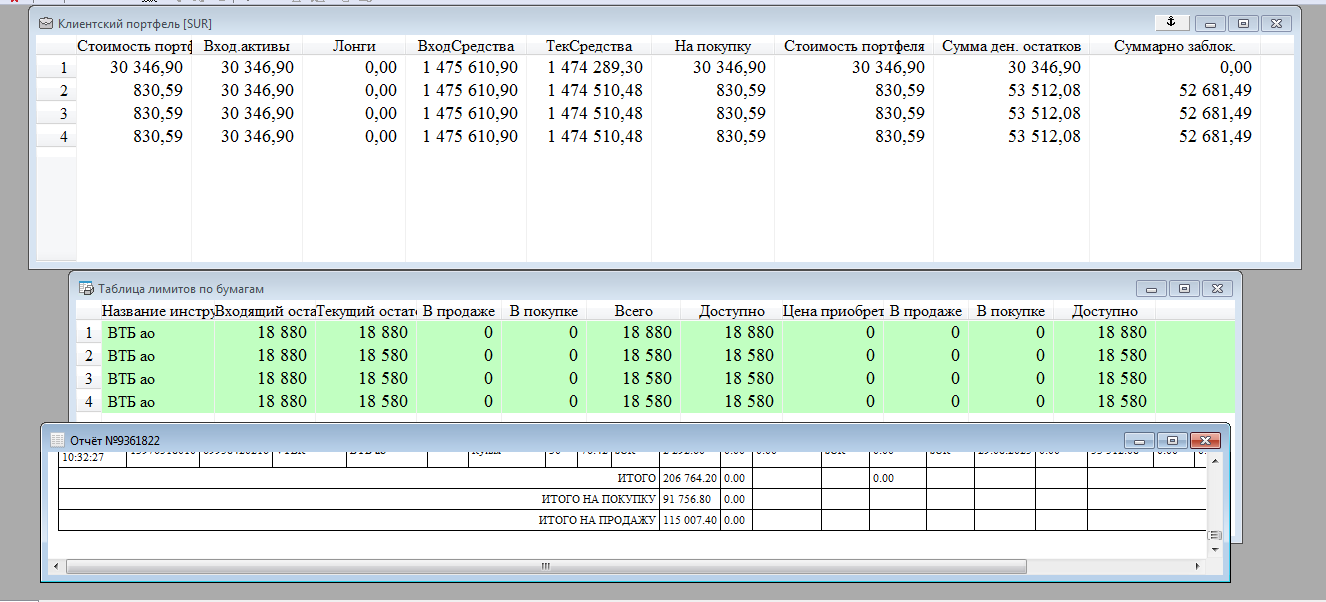The image size is (1326, 602).
Task: Click the report's horizontal scrollbar left arrow
Action: [x=58, y=566]
